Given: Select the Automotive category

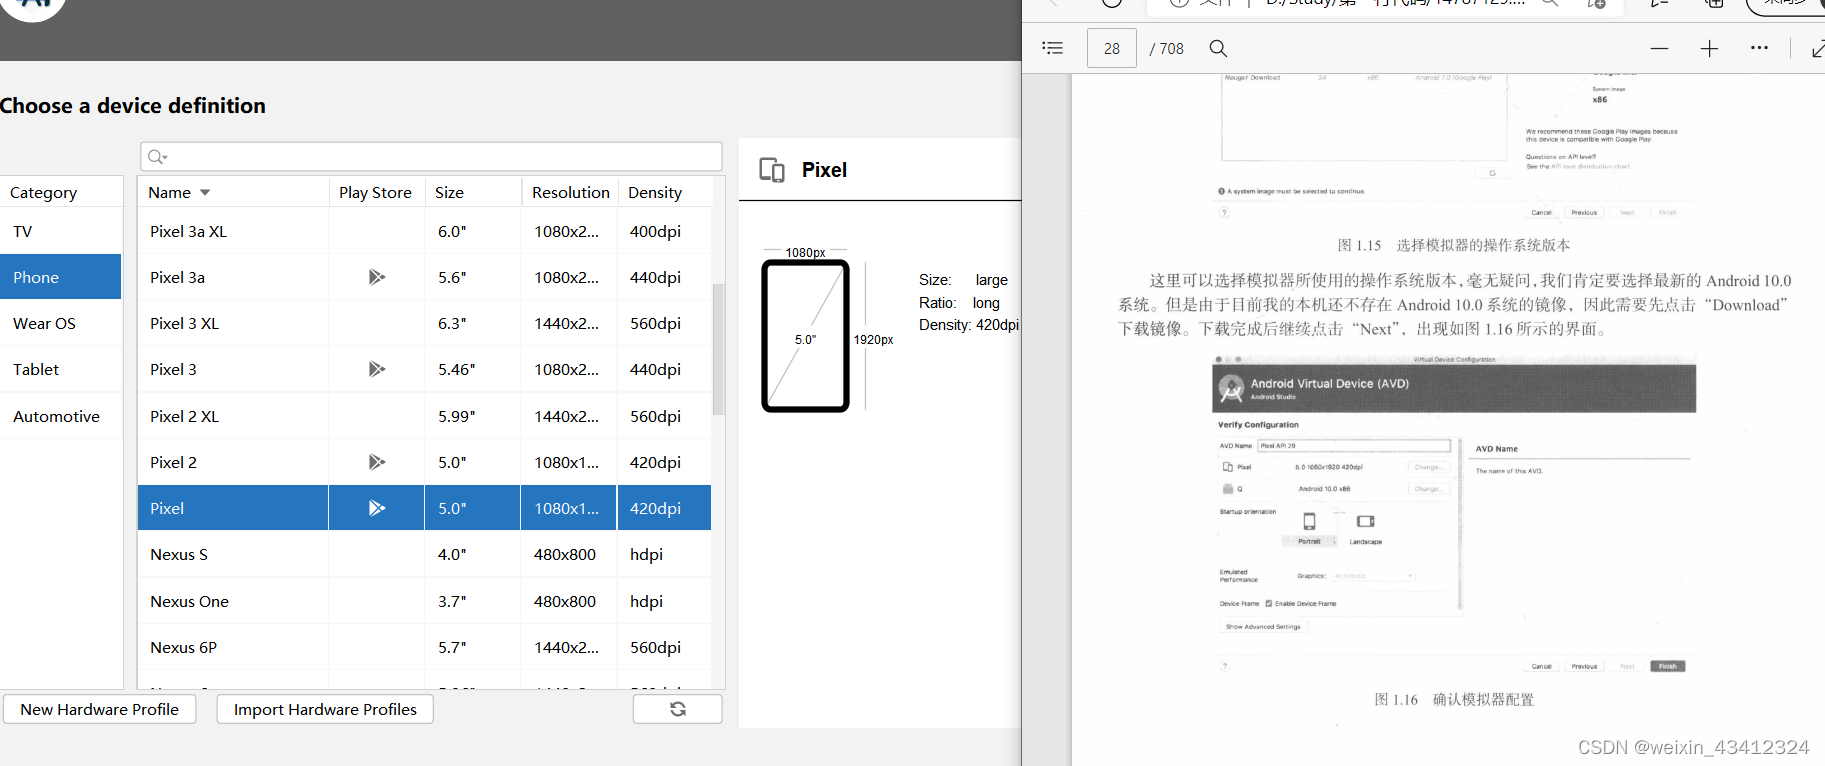Looking at the screenshot, I should (x=61, y=416).
